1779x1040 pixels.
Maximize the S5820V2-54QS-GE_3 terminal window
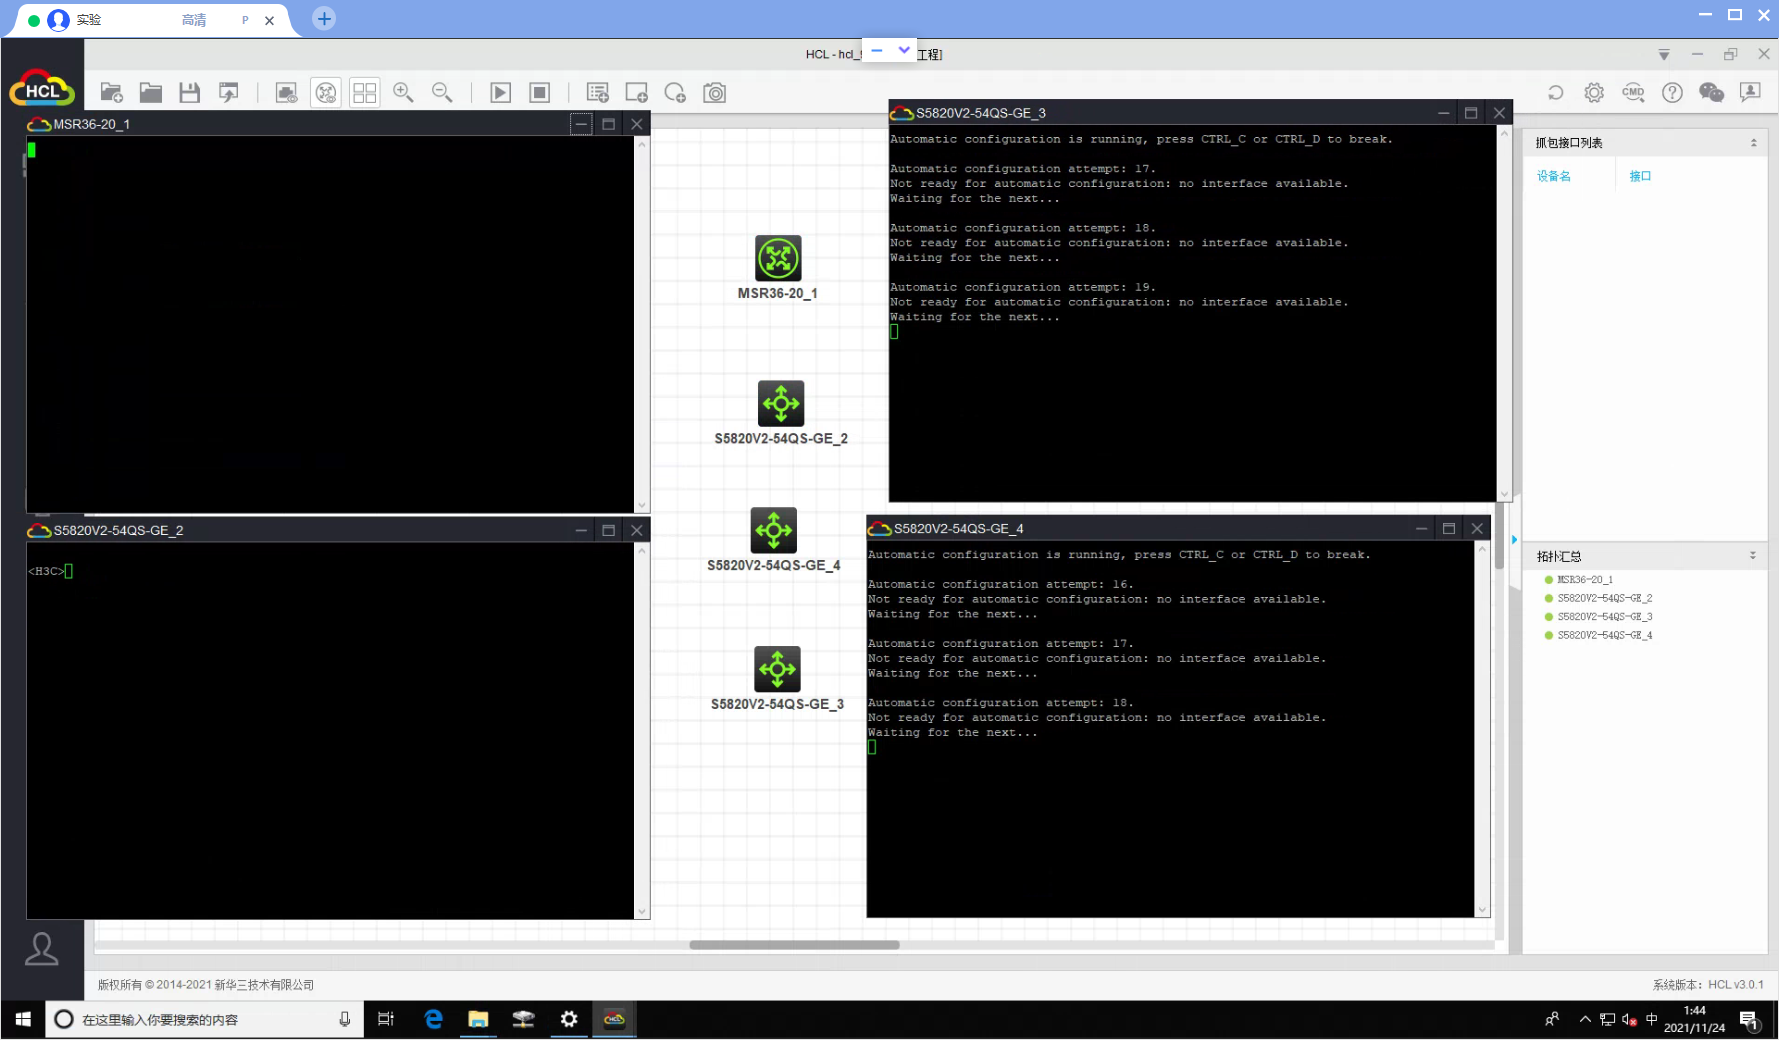(x=1471, y=113)
